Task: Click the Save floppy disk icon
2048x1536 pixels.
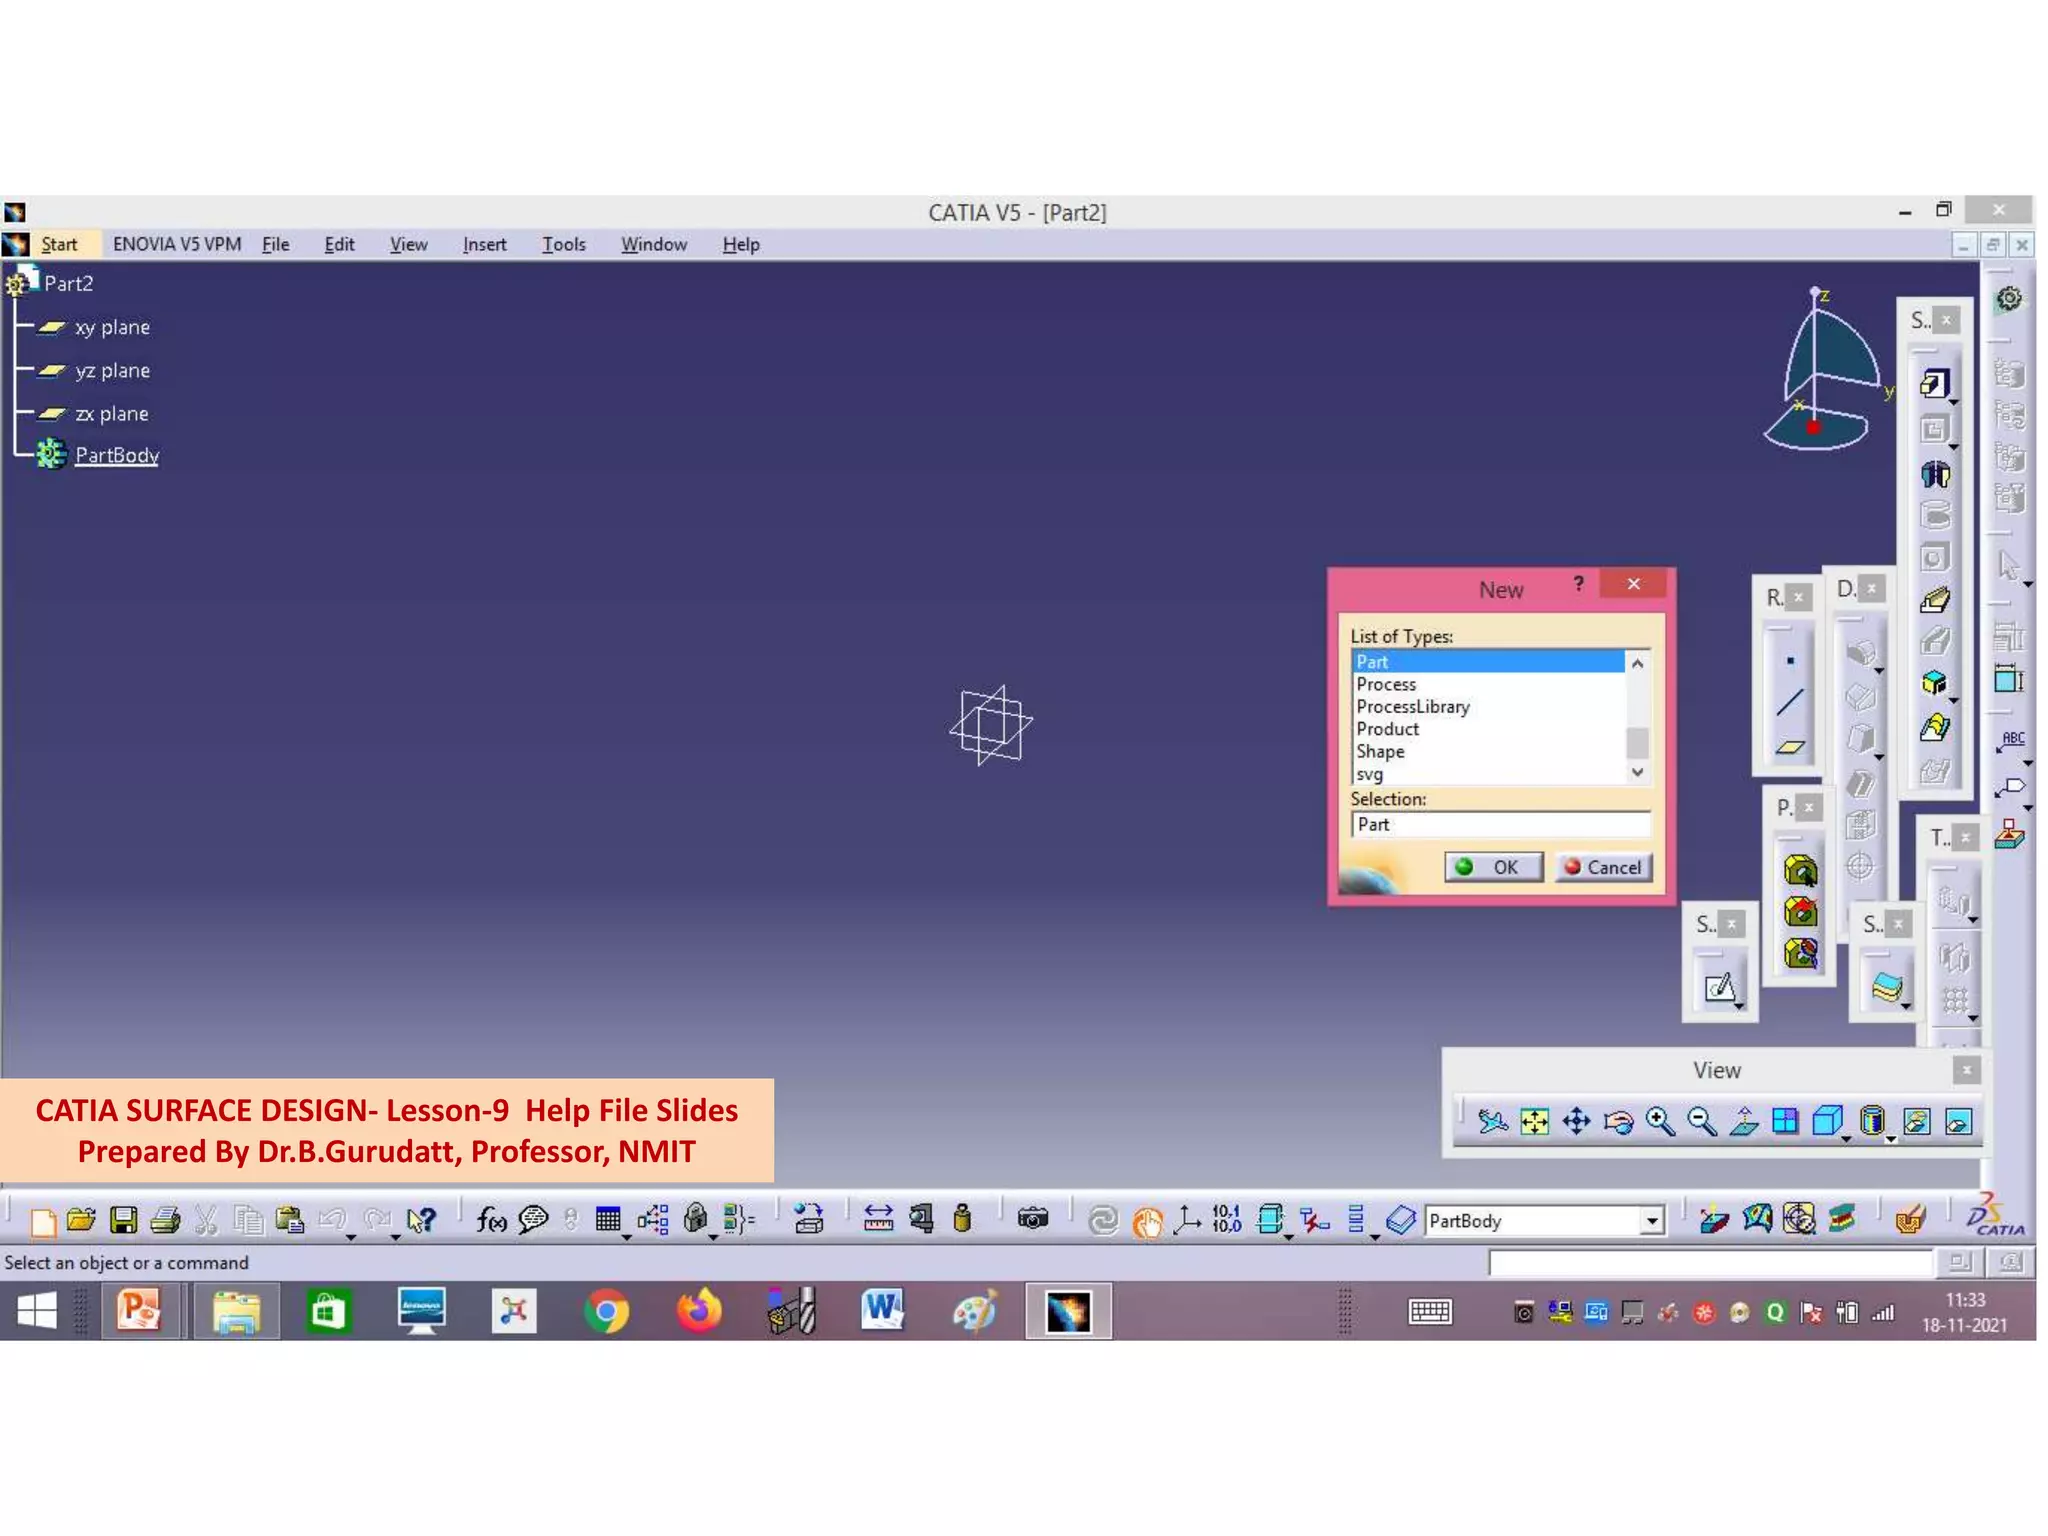Action: click(x=124, y=1220)
